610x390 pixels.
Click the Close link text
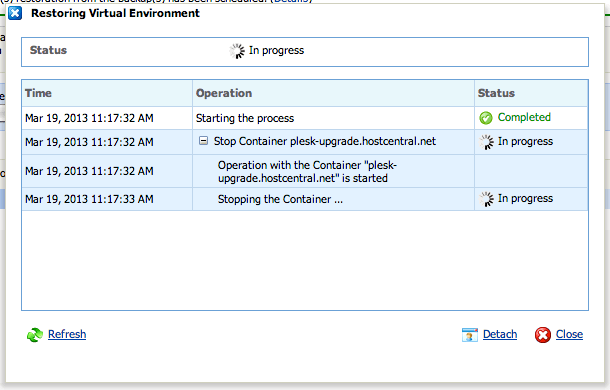569,334
